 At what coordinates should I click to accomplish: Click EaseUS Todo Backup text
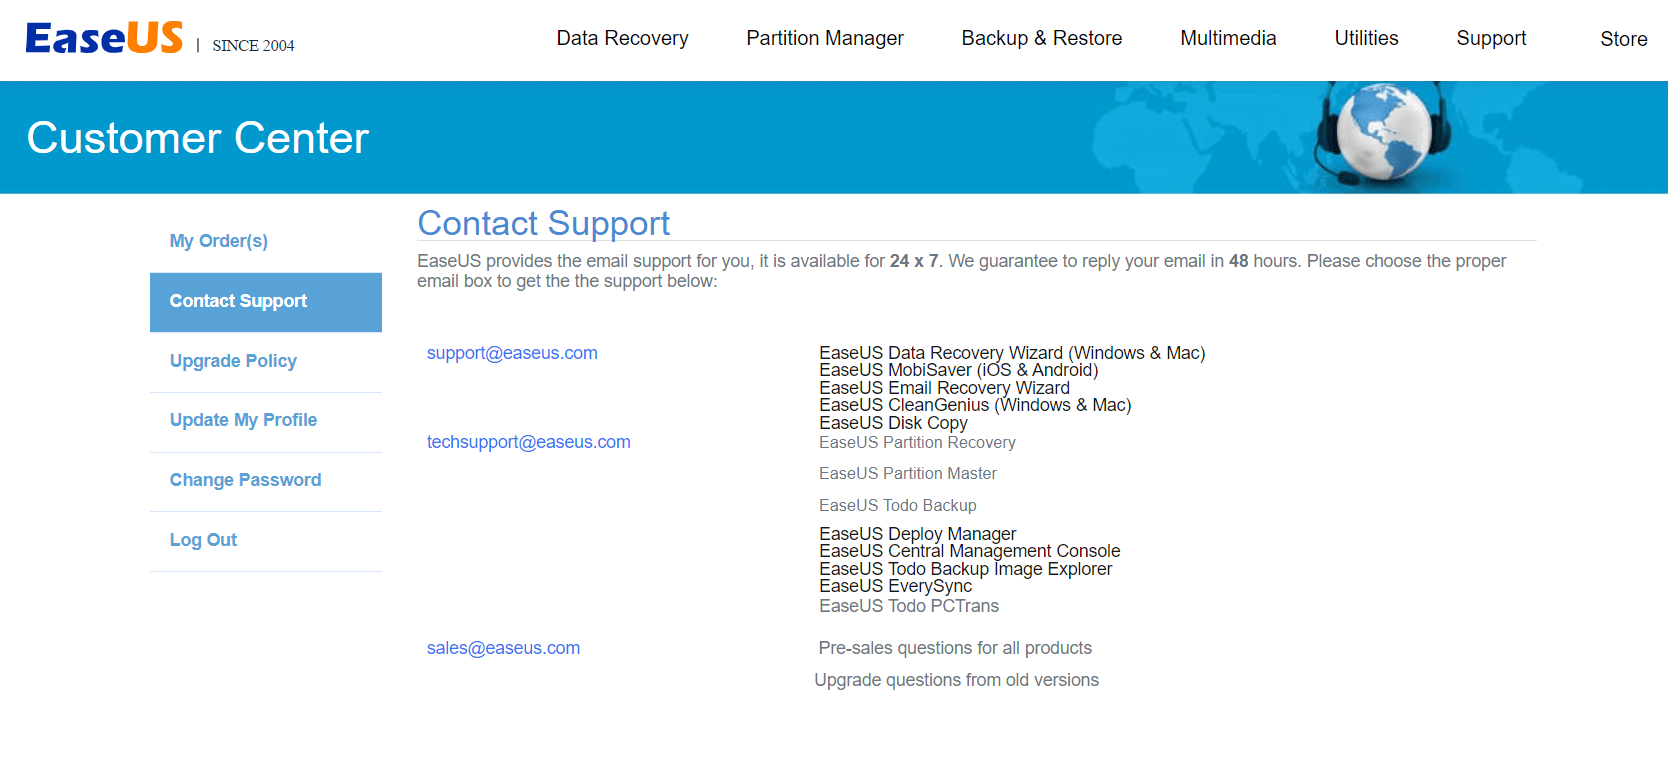click(x=898, y=506)
